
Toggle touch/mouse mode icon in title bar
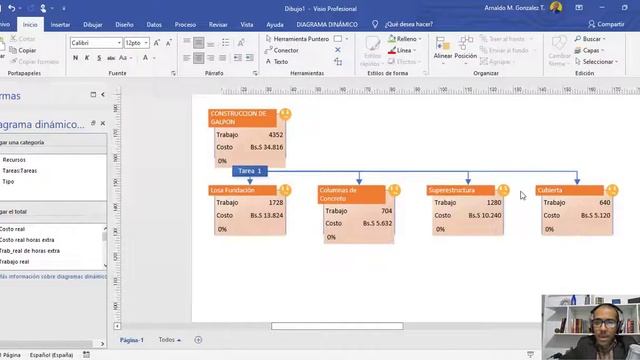click(x=43, y=8)
